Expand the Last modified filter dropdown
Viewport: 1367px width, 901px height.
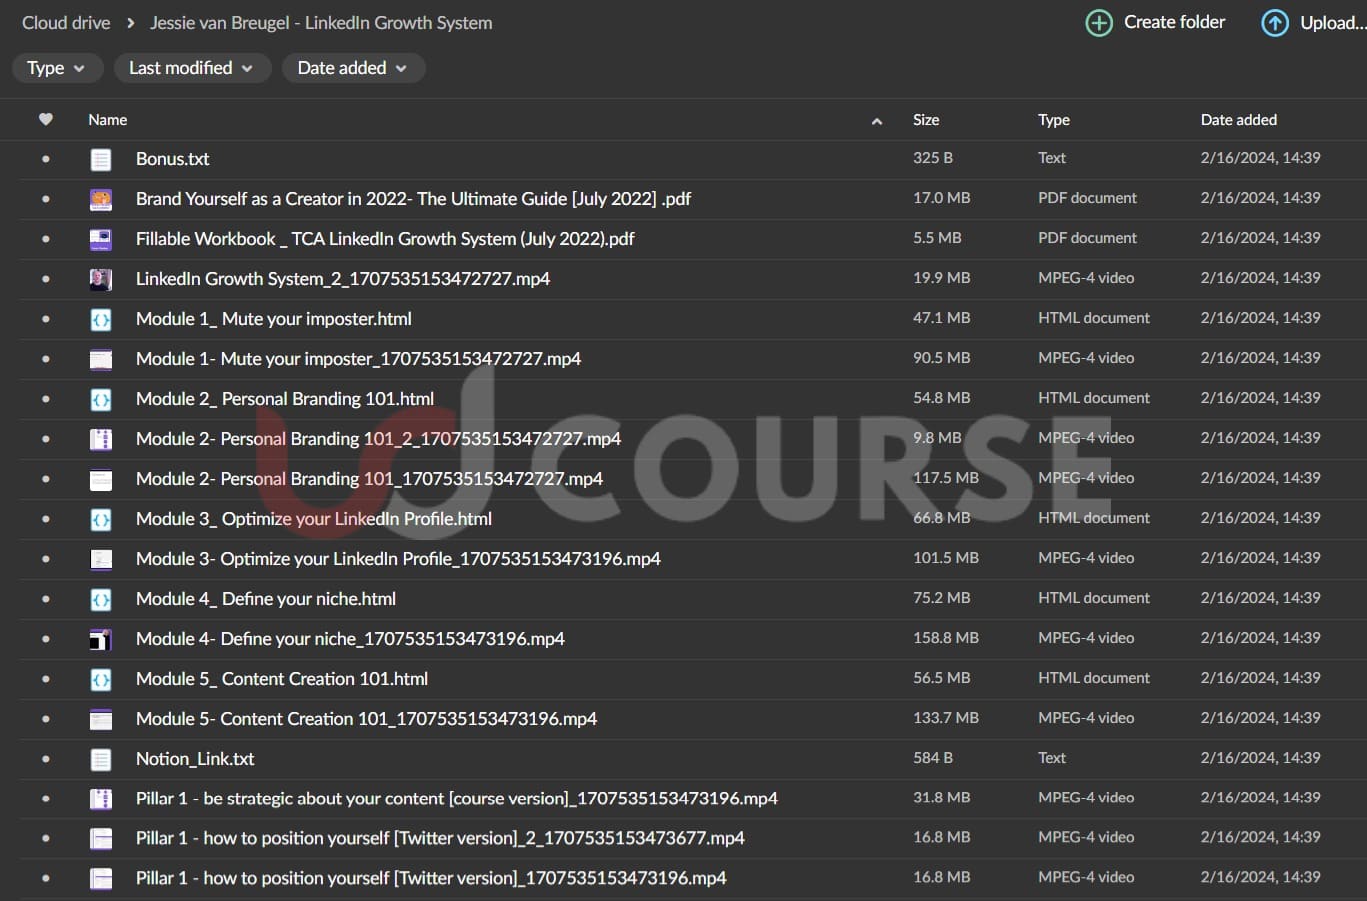click(190, 68)
